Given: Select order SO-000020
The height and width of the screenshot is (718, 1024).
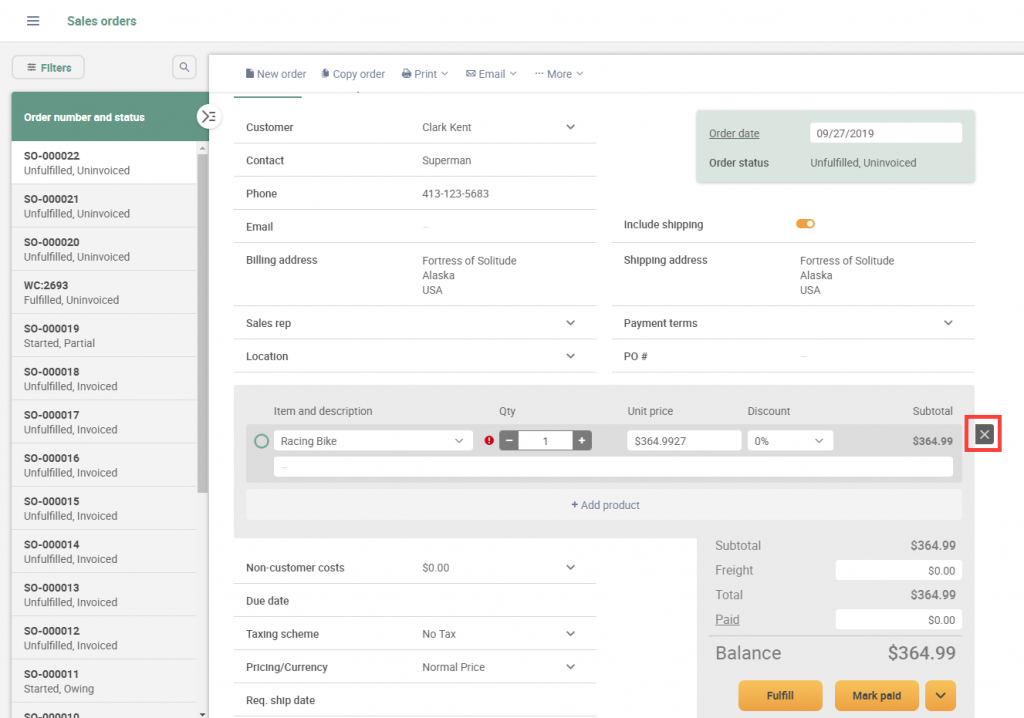Looking at the screenshot, I should pyautogui.click(x=104, y=249).
